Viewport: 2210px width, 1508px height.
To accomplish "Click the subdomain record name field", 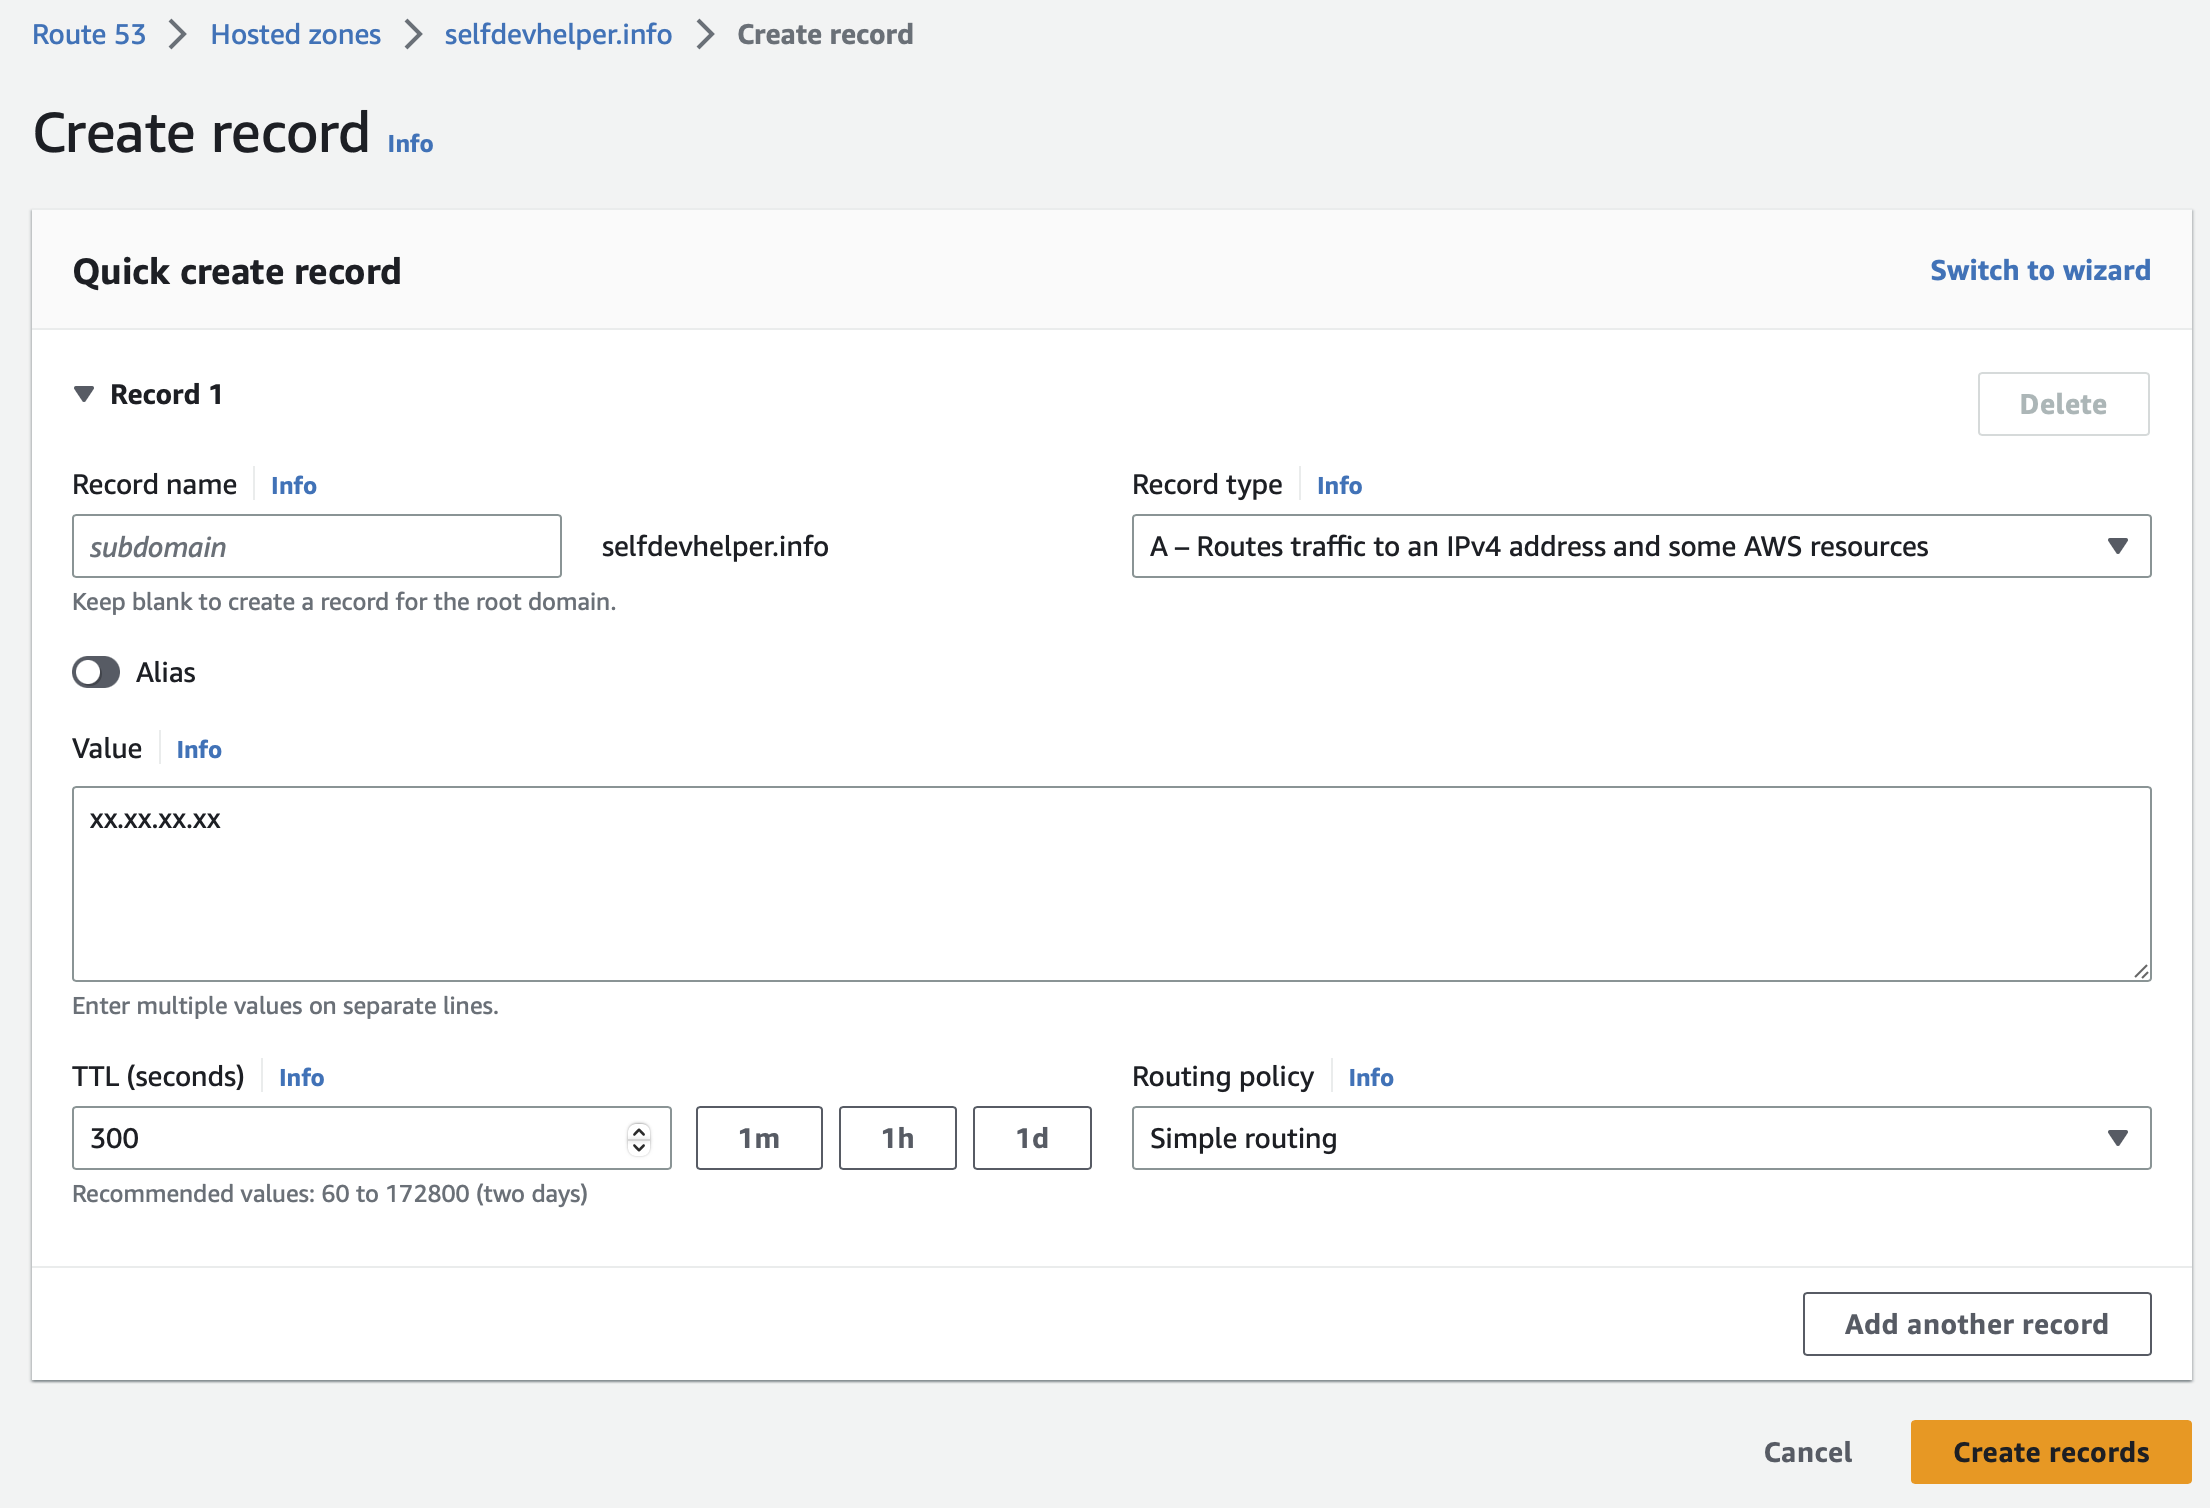I will click(x=316, y=546).
